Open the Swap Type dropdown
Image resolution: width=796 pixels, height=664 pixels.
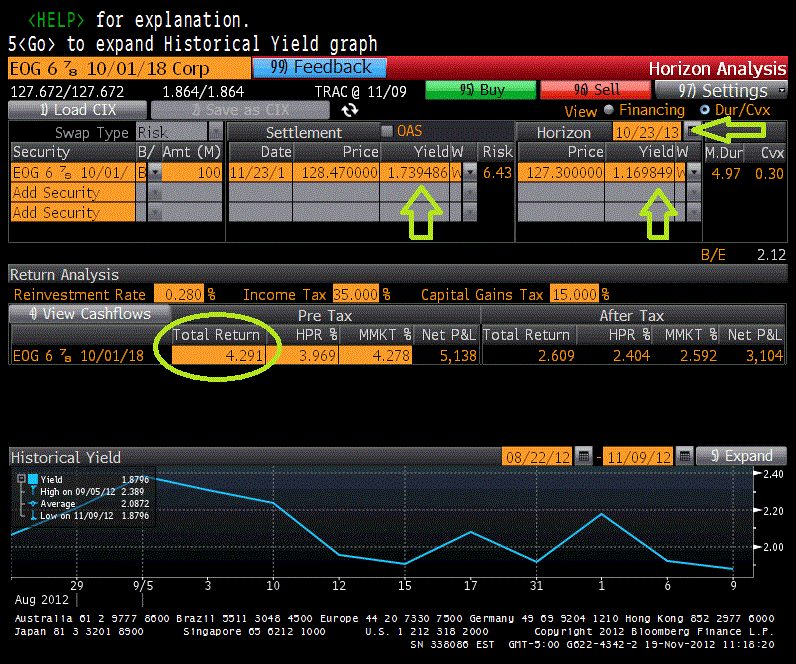215,132
